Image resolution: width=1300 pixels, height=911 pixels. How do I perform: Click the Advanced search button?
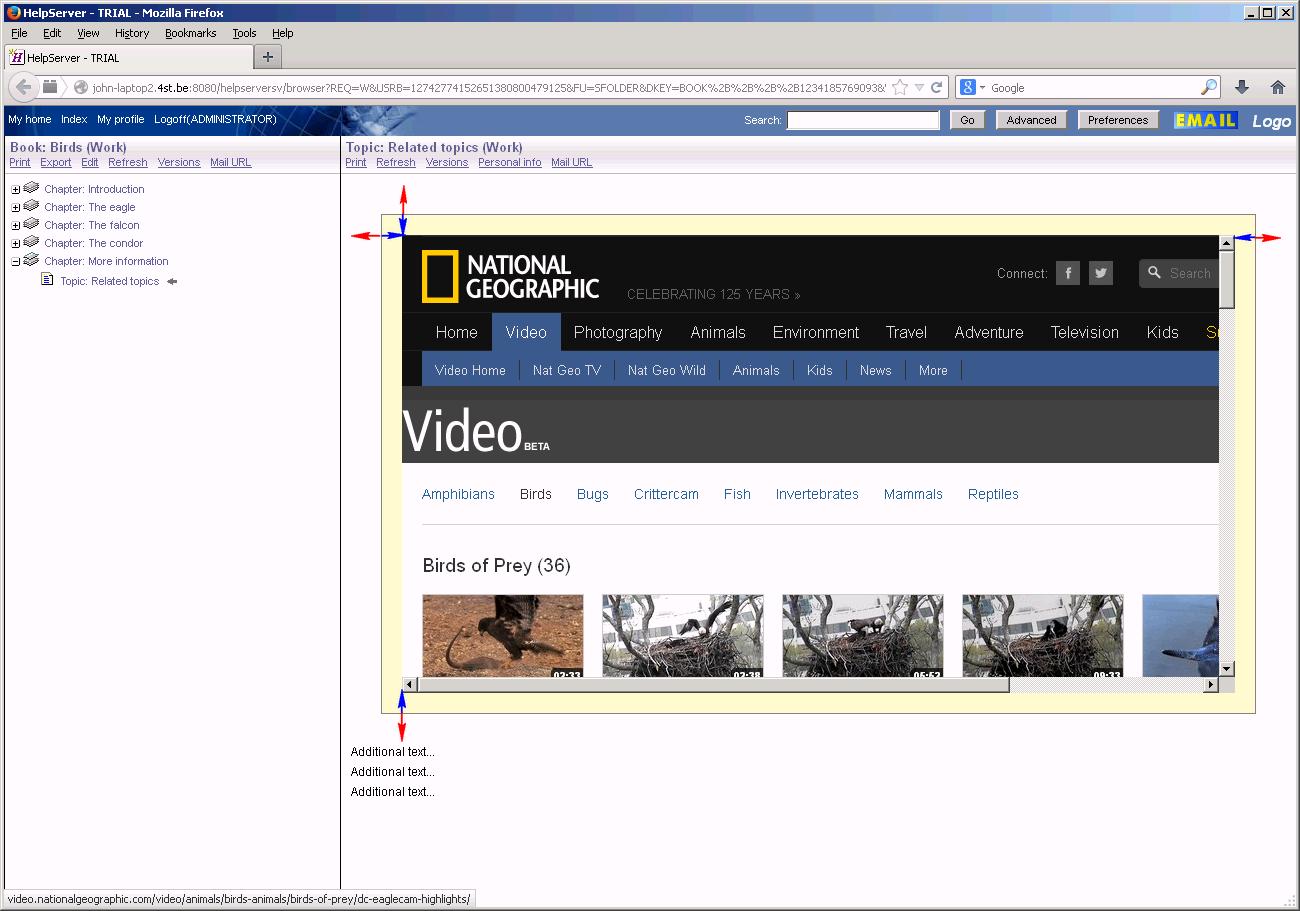[x=1031, y=120]
